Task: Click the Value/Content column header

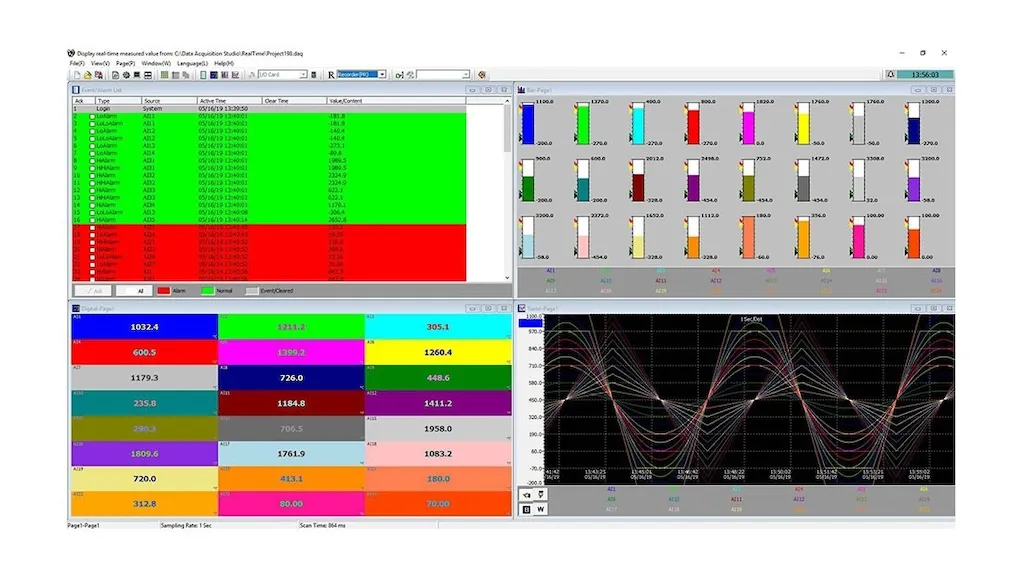Action: [396, 101]
